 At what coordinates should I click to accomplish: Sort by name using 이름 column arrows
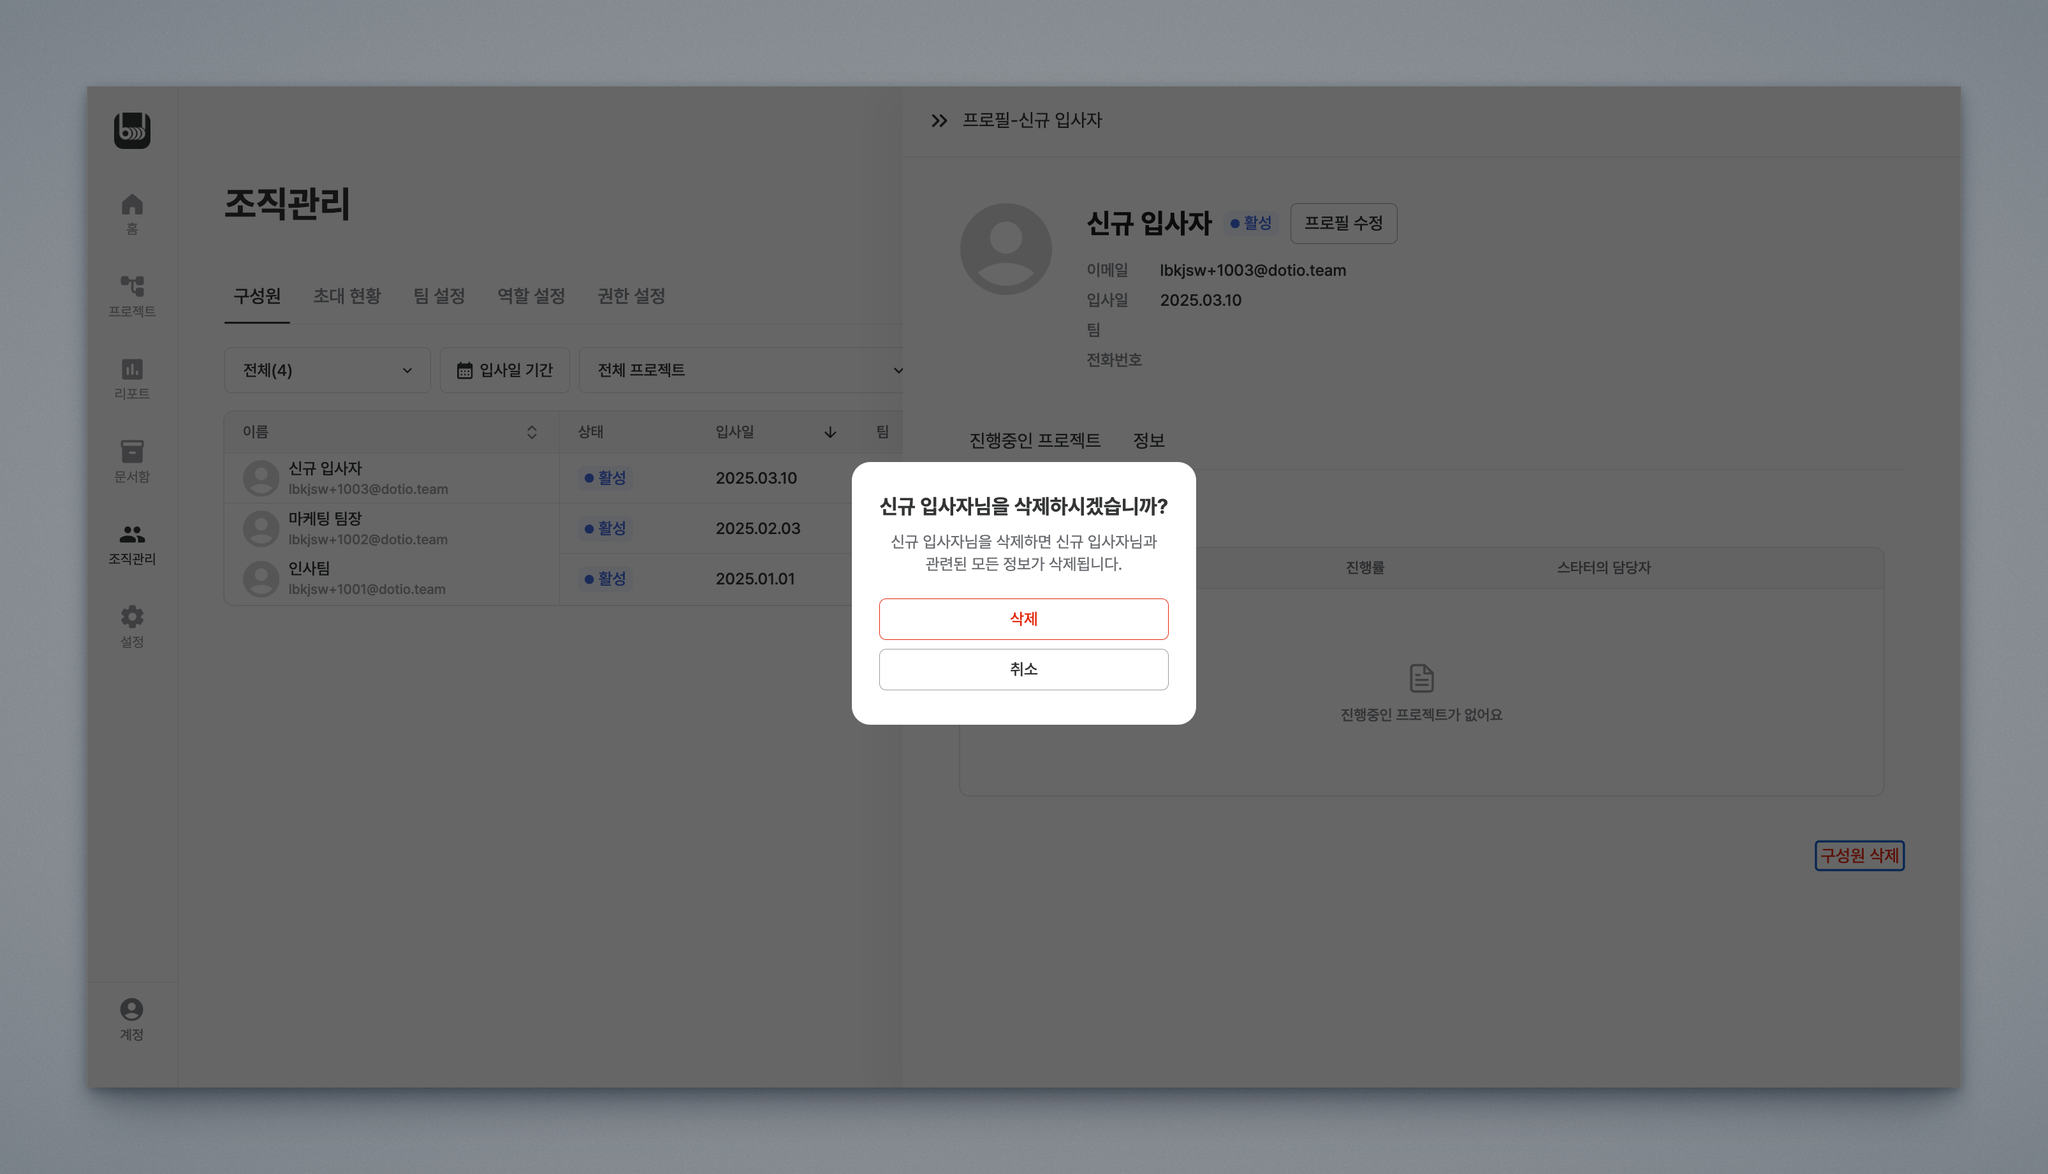point(532,432)
